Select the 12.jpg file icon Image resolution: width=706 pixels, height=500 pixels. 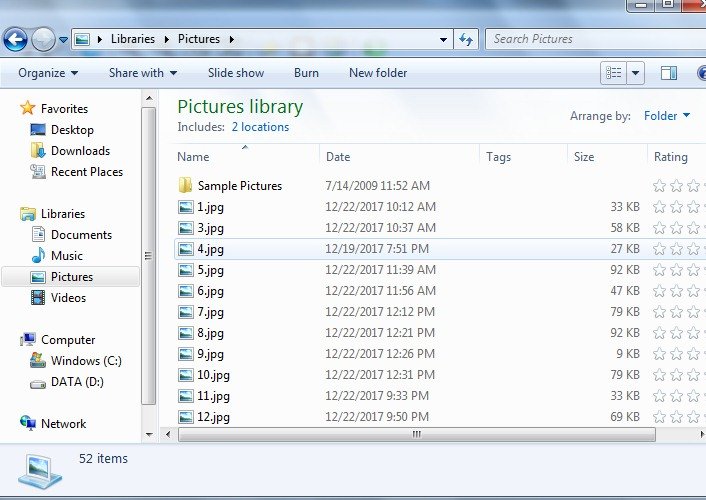186,417
